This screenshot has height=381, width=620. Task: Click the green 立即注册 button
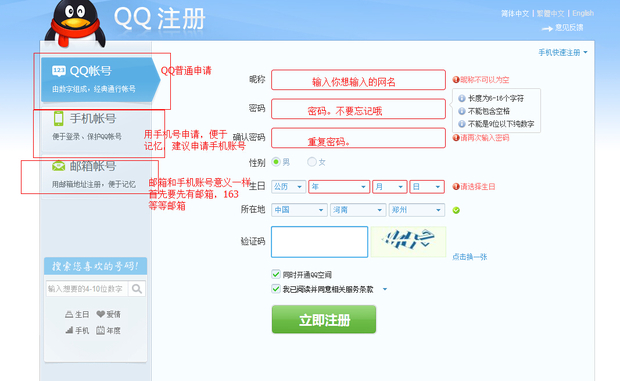coord(324,319)
